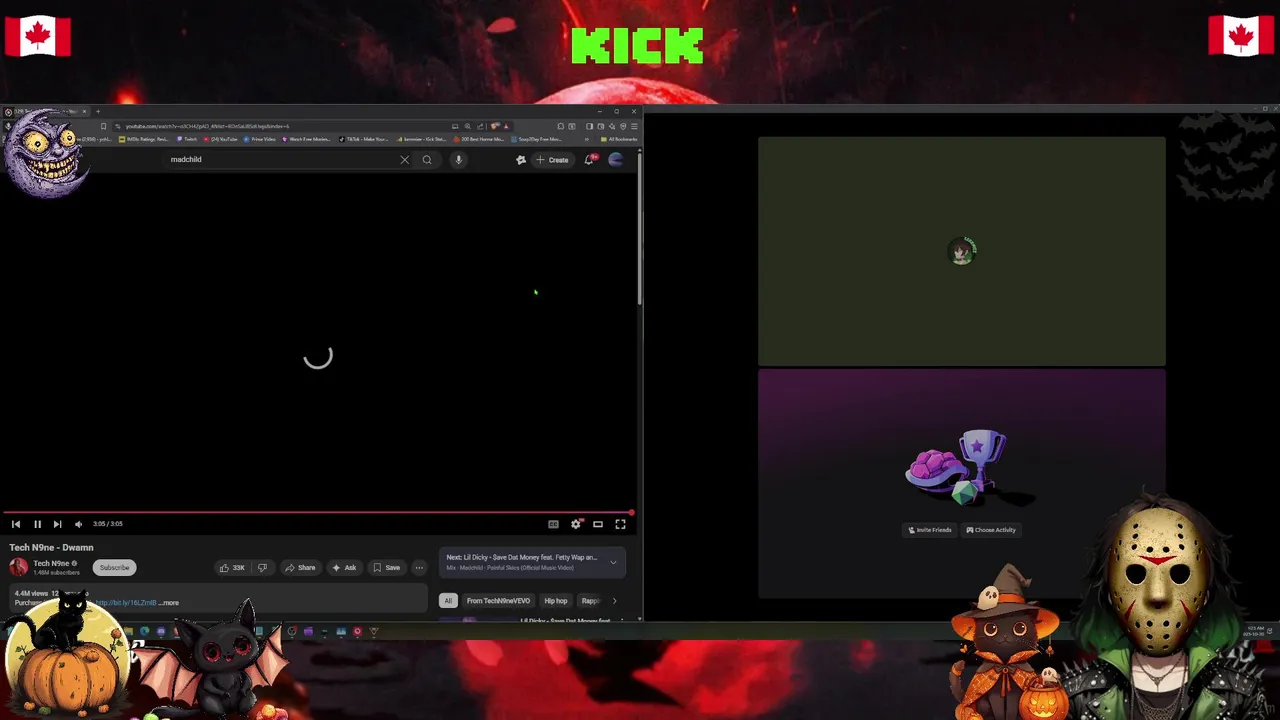Share the Dwamn video
1280x720 pixels.
(300, 568)
